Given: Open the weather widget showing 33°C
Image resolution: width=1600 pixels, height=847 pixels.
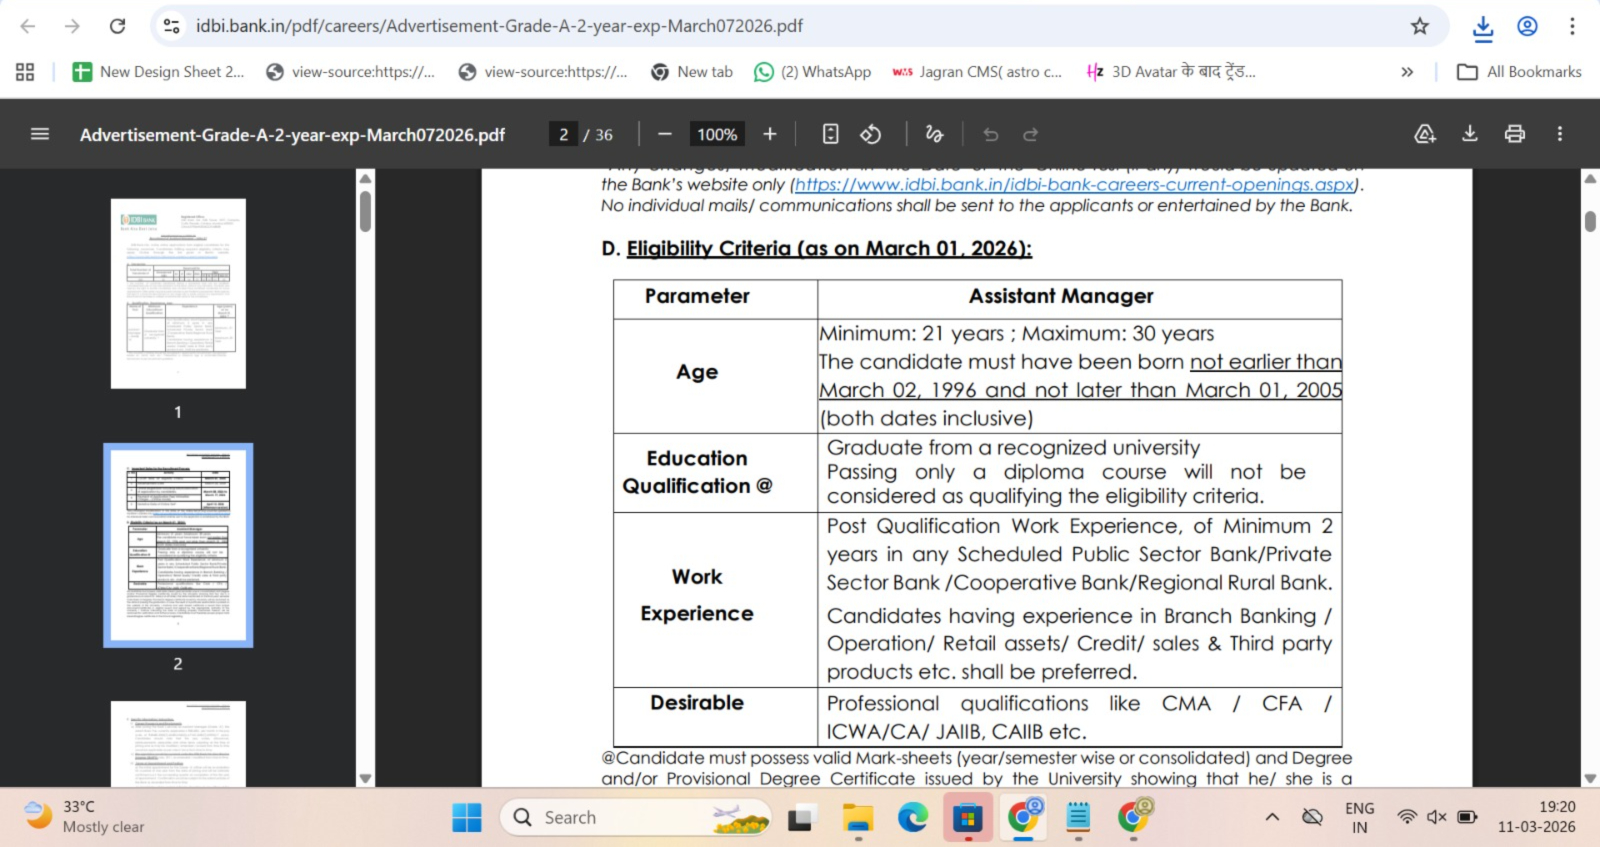Looking at the screenshot, I should tap(85, 817).
